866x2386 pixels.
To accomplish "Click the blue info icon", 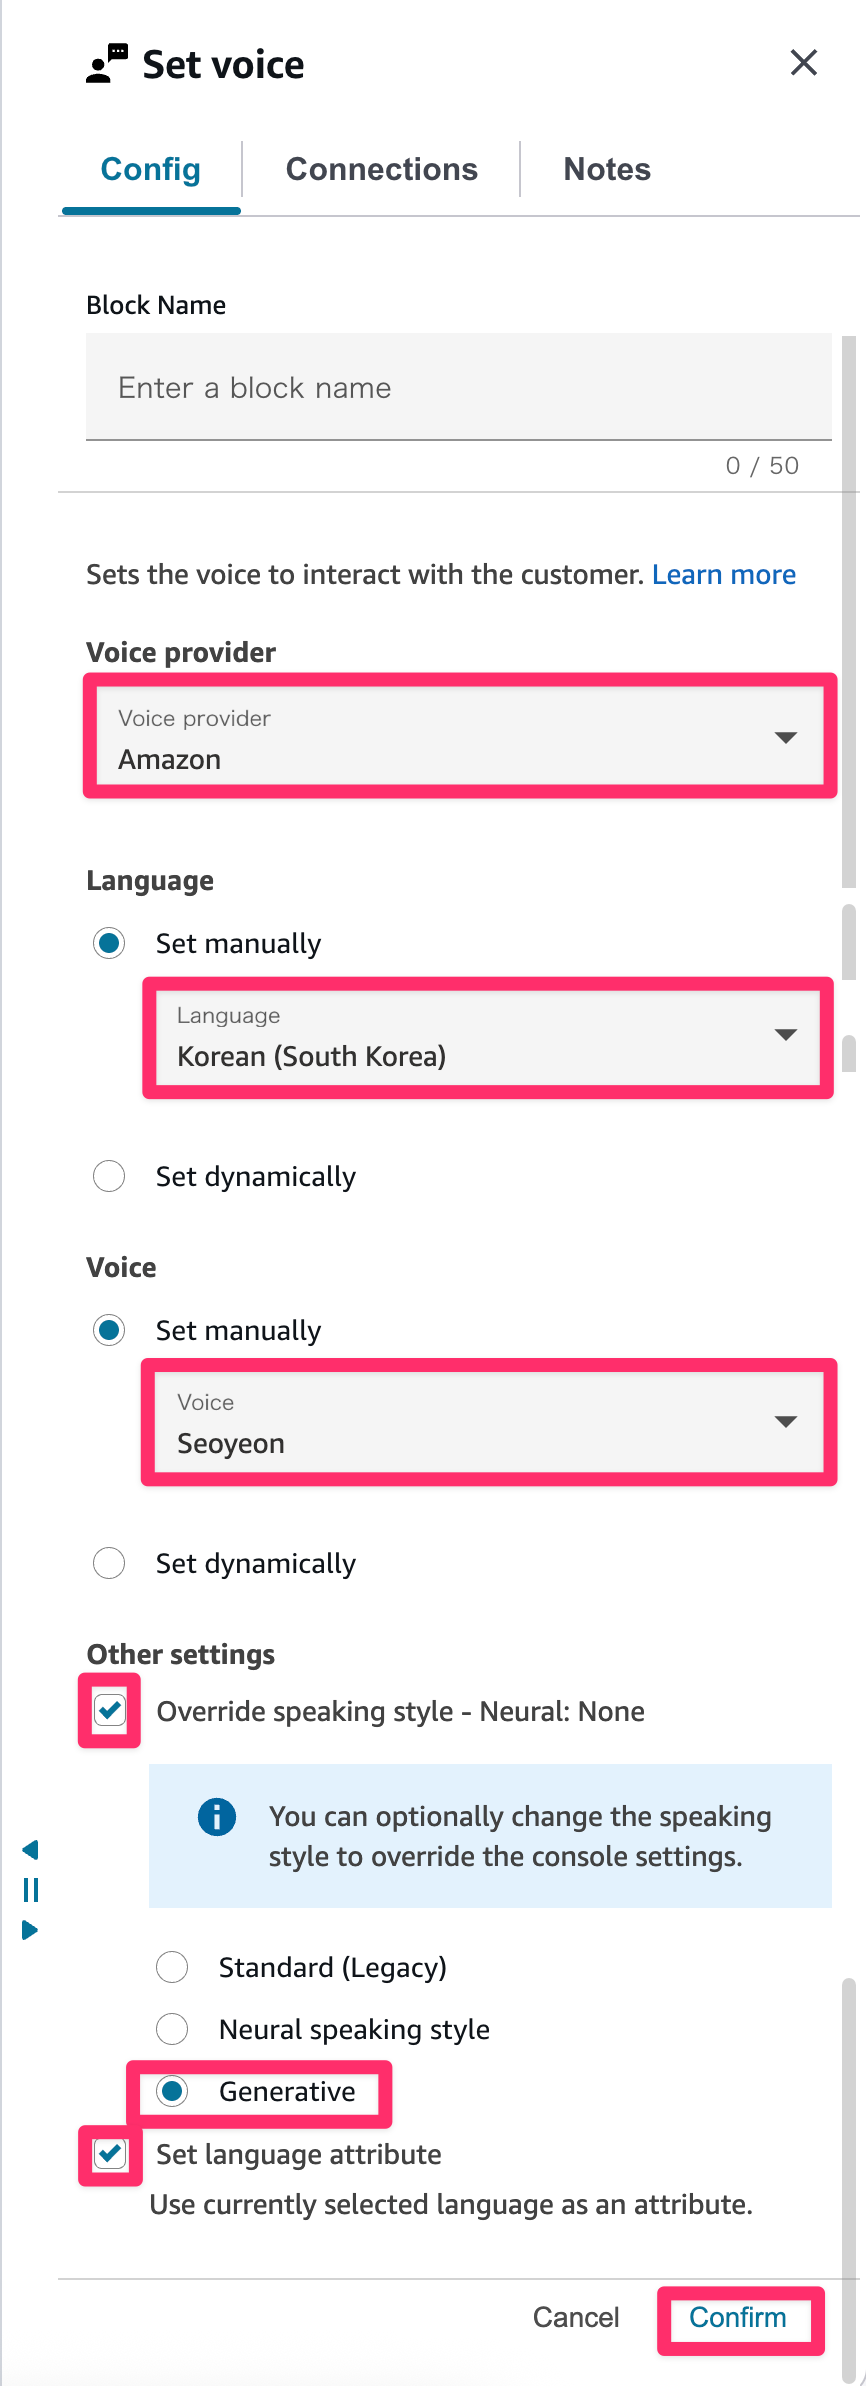I will (217, 1816).
